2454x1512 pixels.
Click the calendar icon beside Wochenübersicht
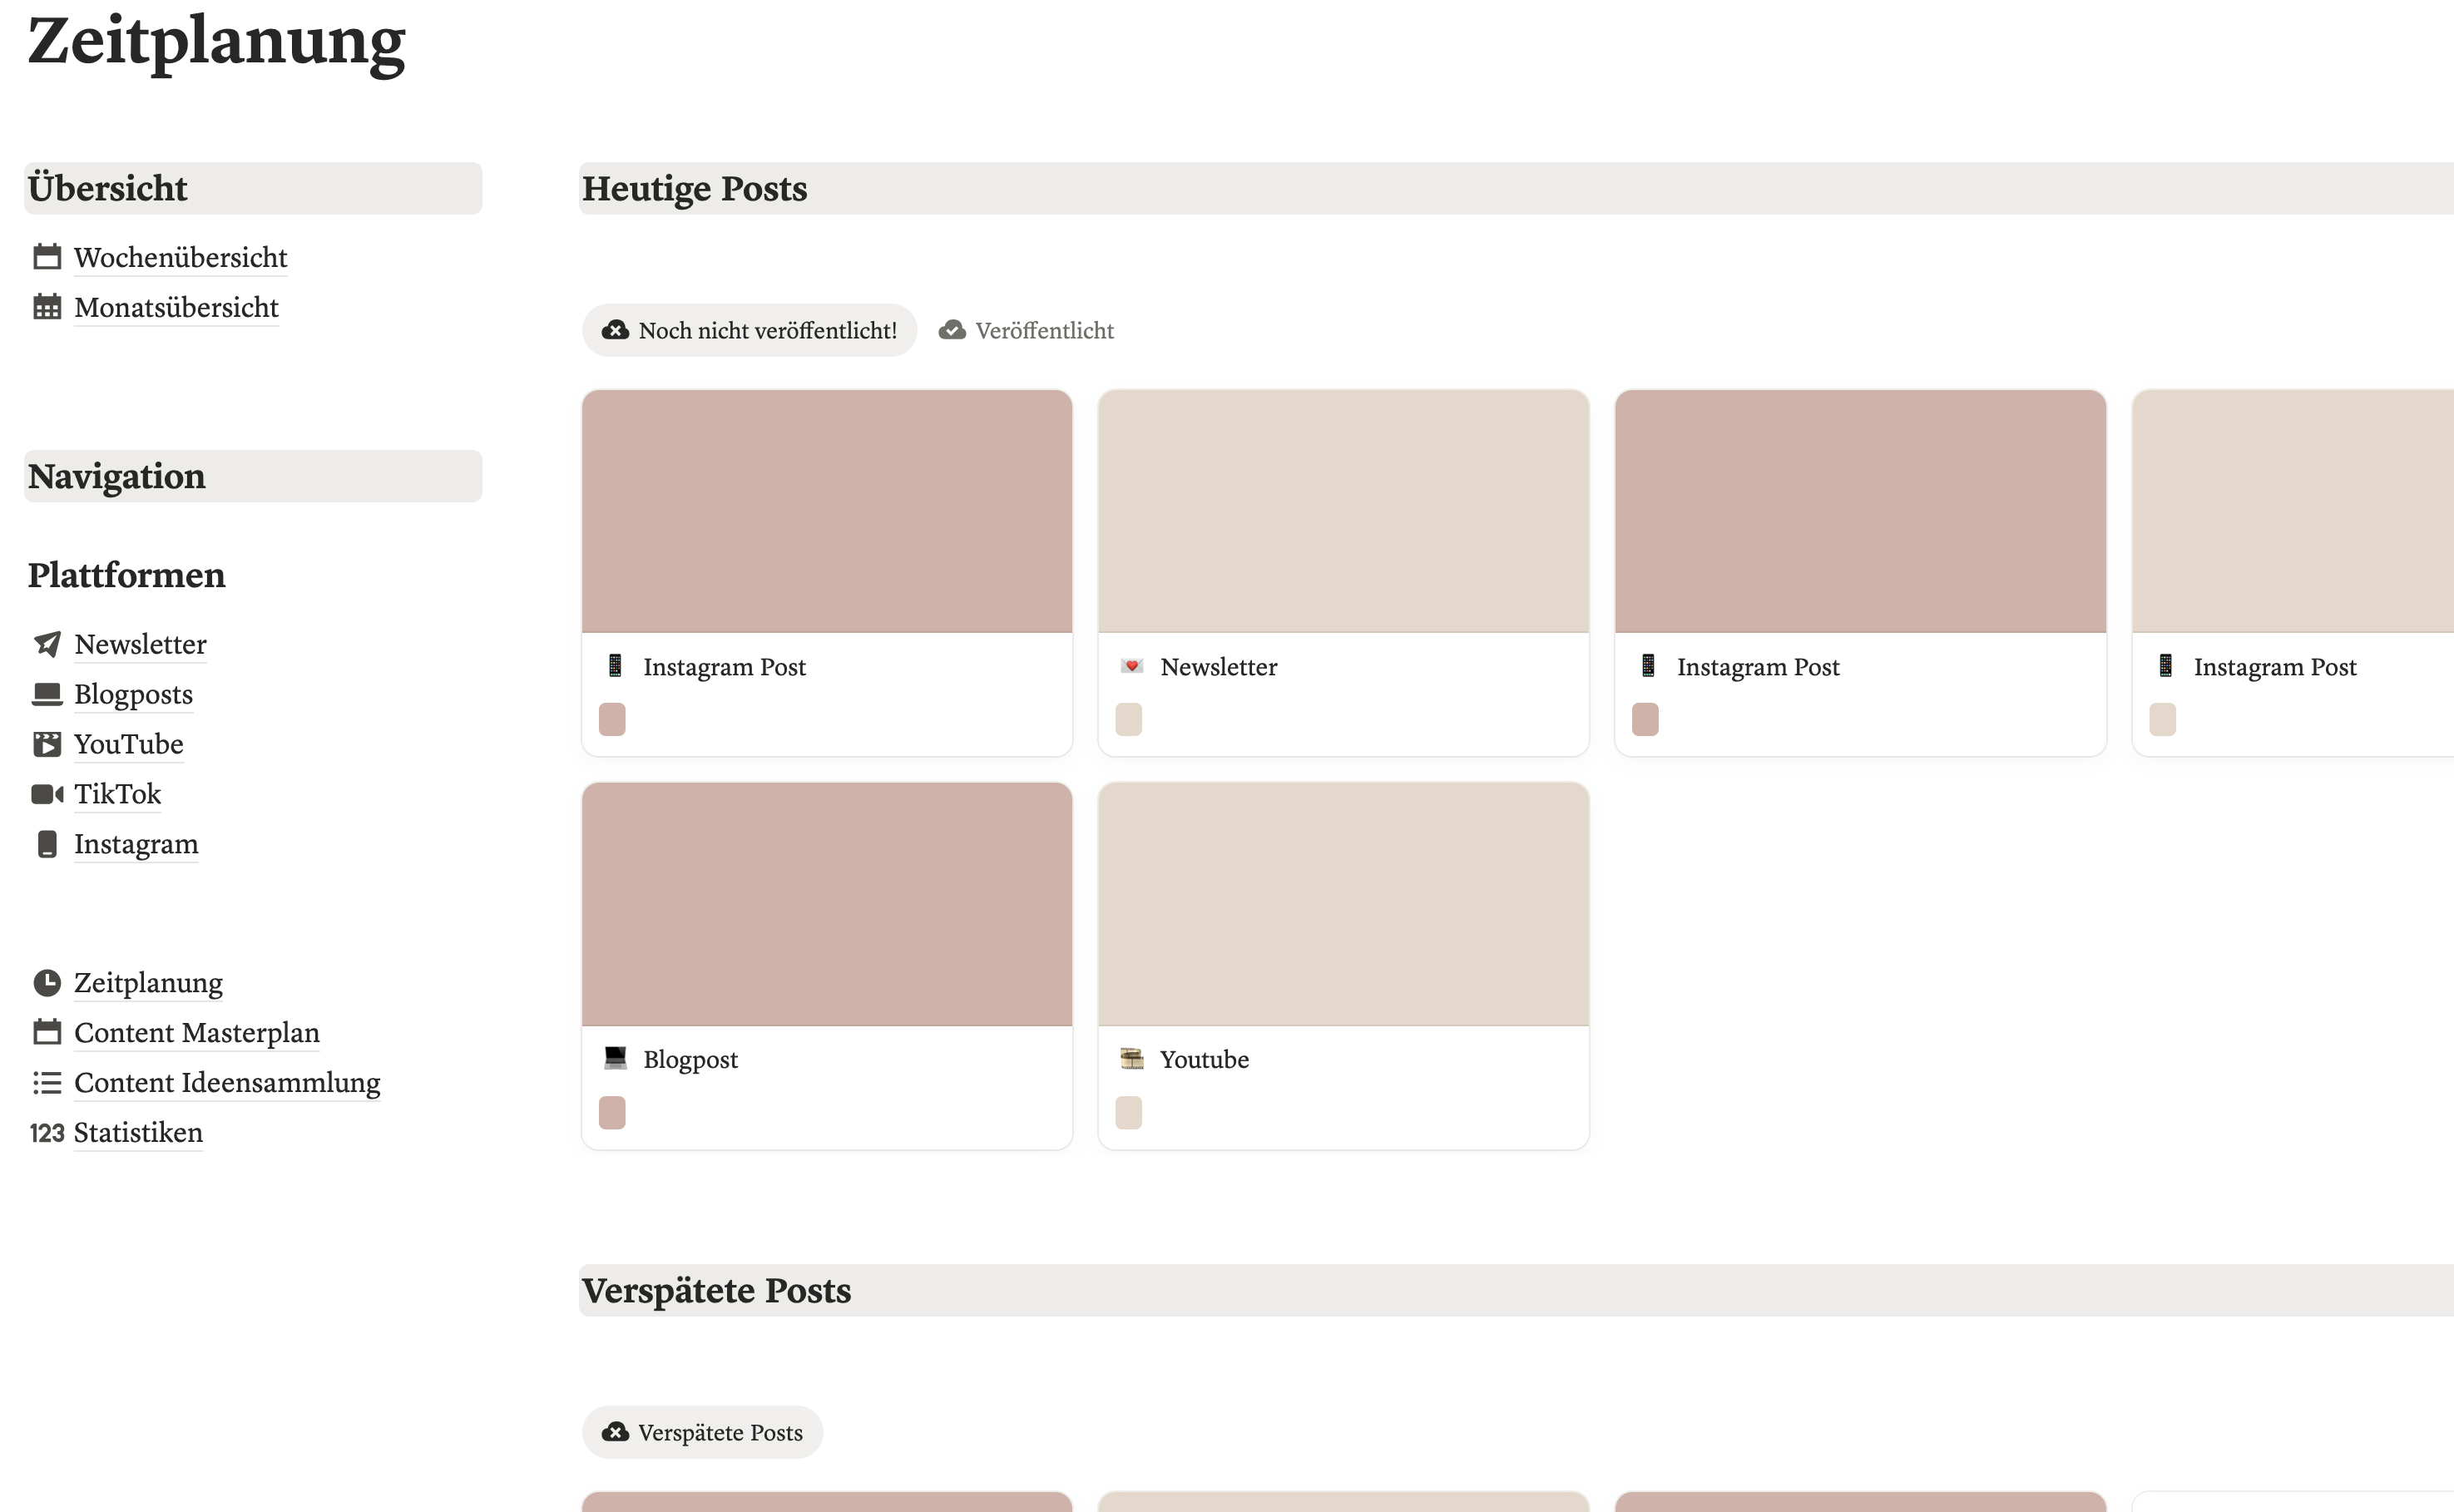click(47, 257)
